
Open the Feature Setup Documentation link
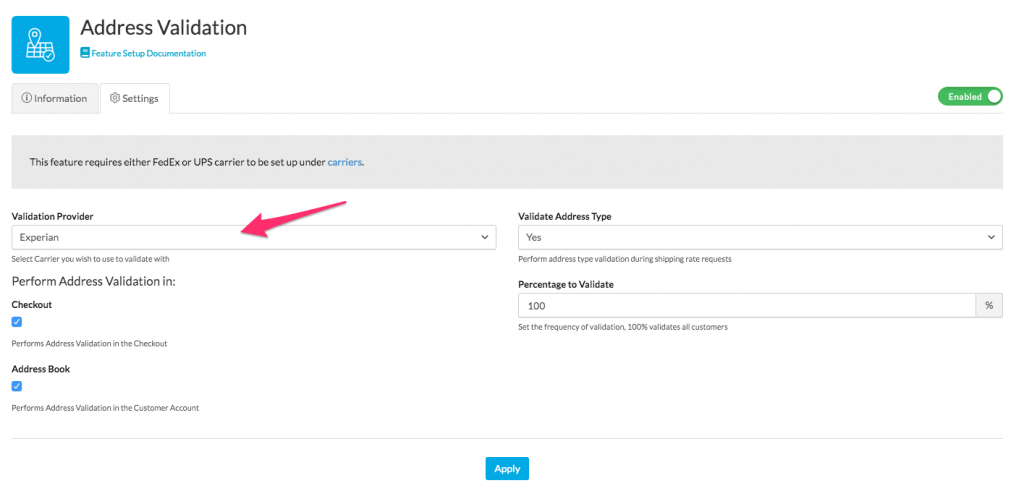point(148,54)
